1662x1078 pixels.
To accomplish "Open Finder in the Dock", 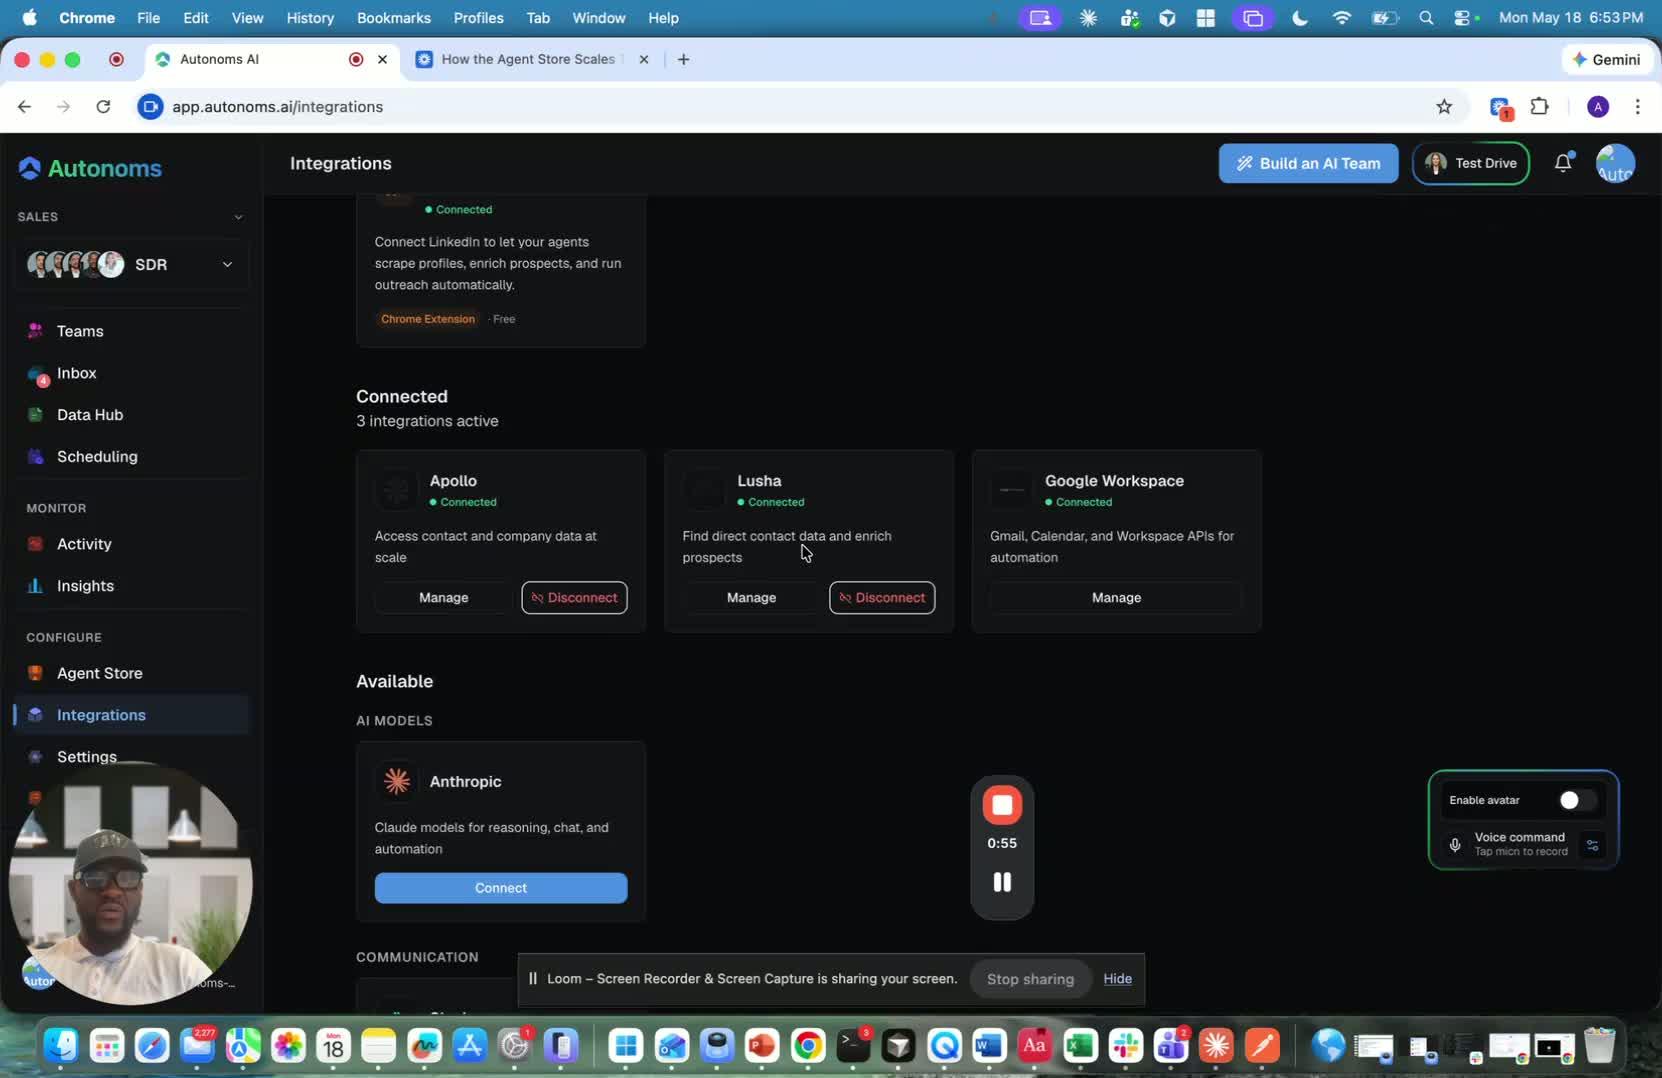I will pyautogui.click(x=61, y=1046).
